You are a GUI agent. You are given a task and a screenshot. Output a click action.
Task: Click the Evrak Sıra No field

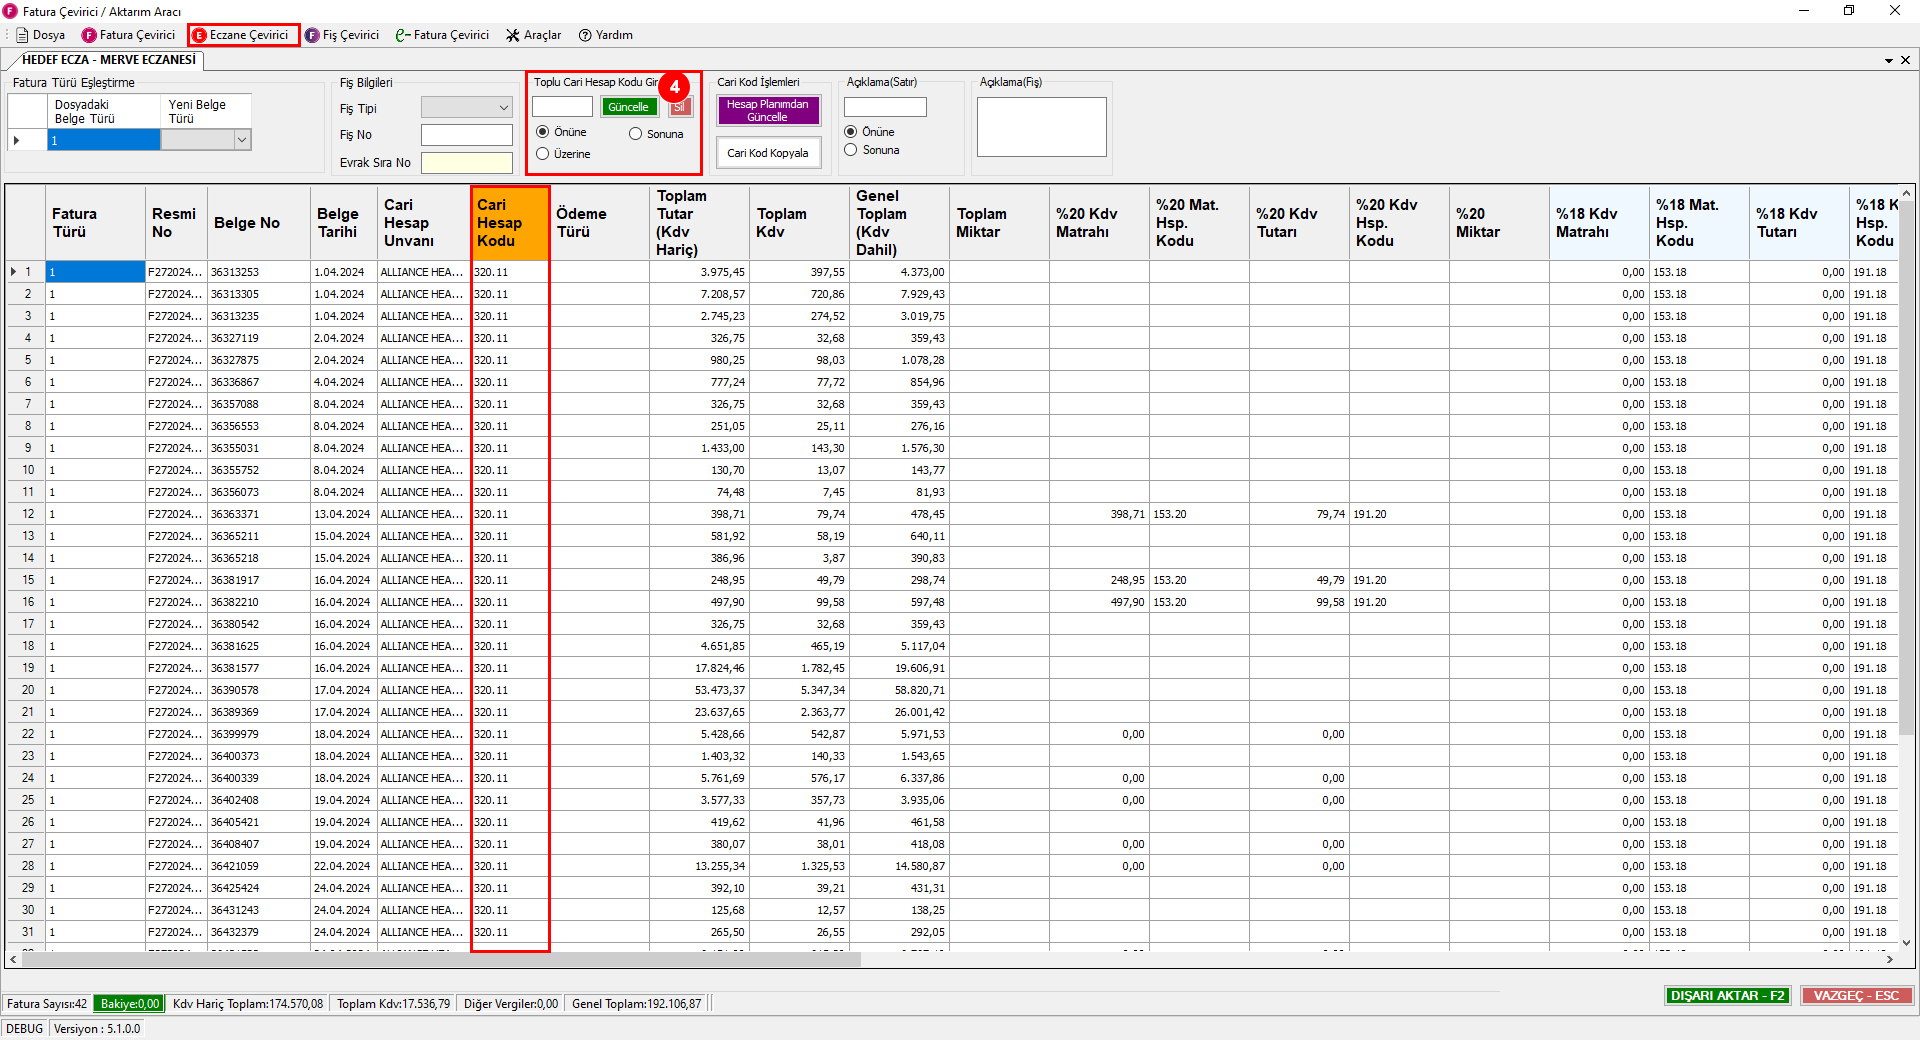(467, 162)
